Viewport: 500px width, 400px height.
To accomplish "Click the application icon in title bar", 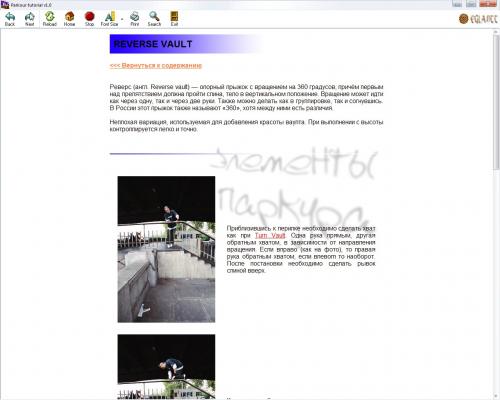I will [x=5, y=5].
